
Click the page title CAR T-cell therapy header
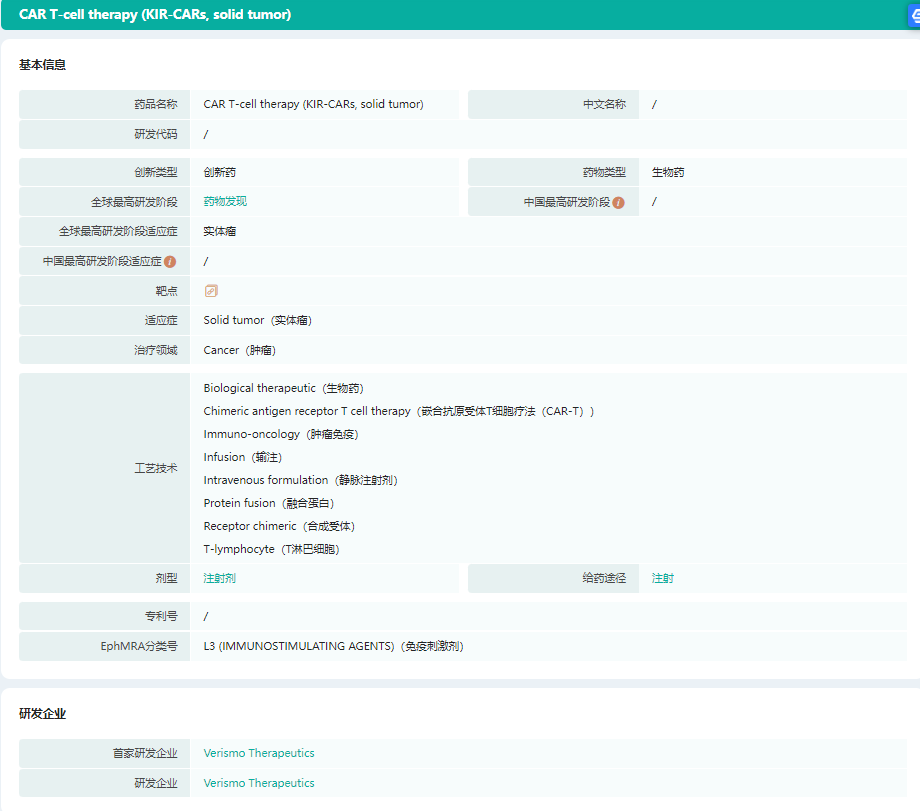point(155,15)
